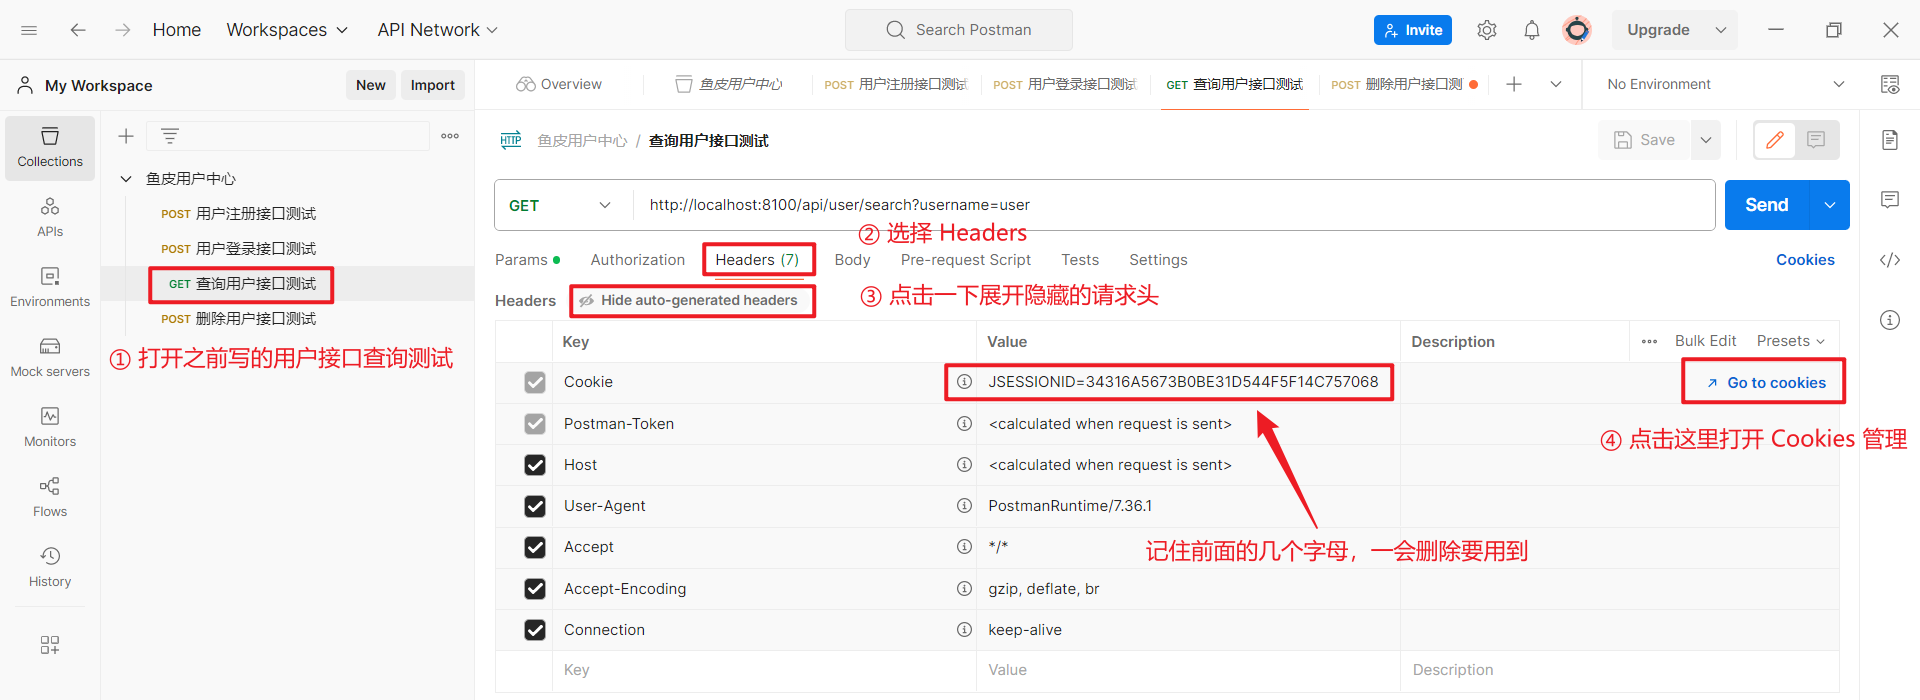Open the GET method dropdown

point(561,205)
